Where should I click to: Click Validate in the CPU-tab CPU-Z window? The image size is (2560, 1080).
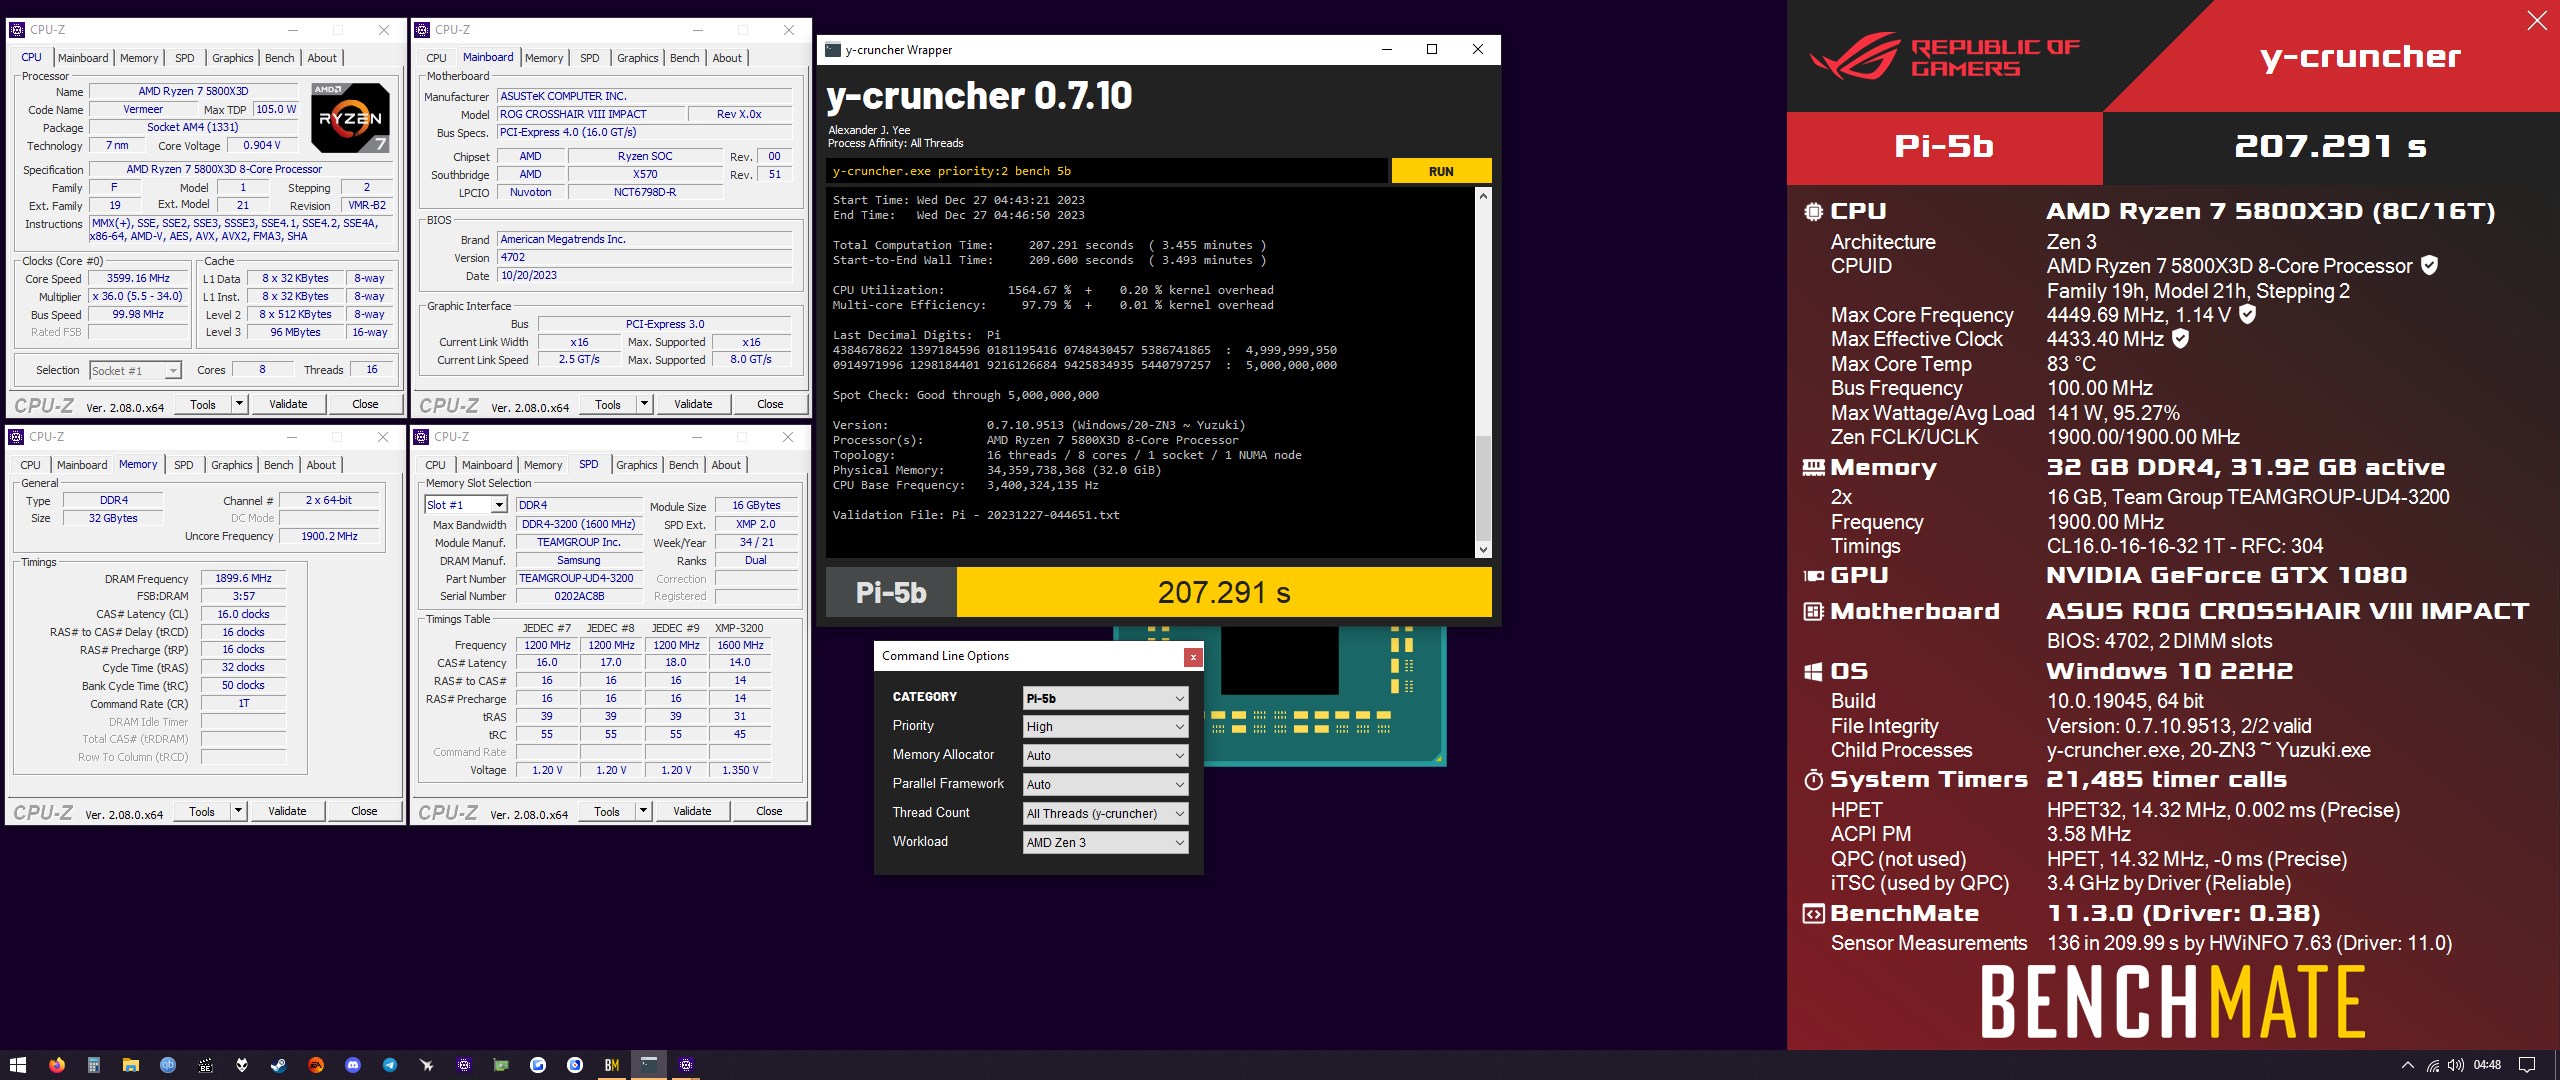tap(288, 404)
